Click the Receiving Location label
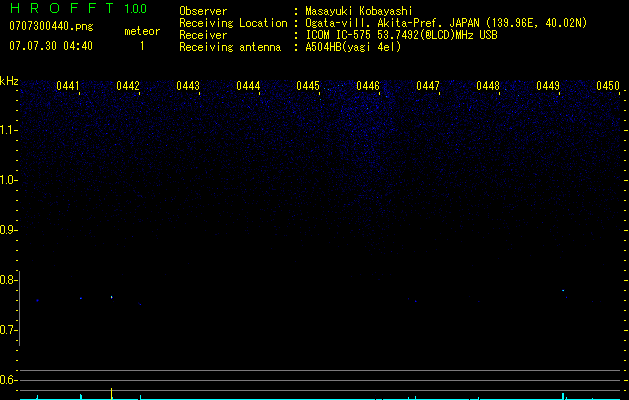This screenshot has height=400, width=629. 233,23
